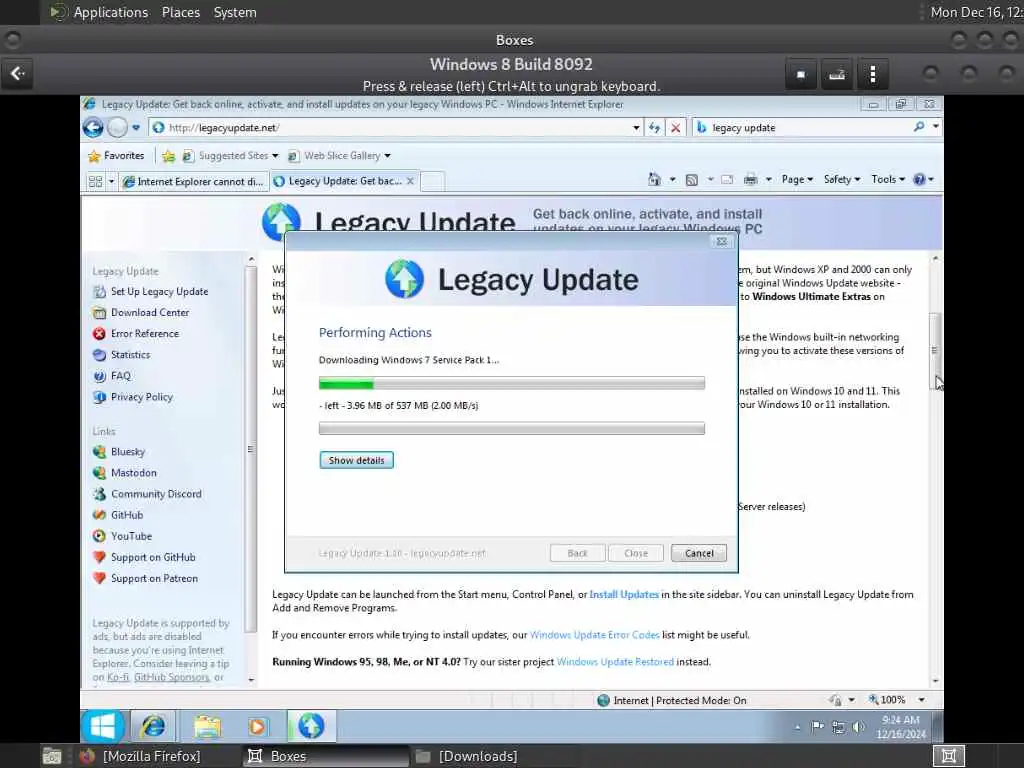Viewport: 1024px width, 768px height.
Task: Click the IE Help question icon
Action: pyautogui.click(x=919, y=179)
